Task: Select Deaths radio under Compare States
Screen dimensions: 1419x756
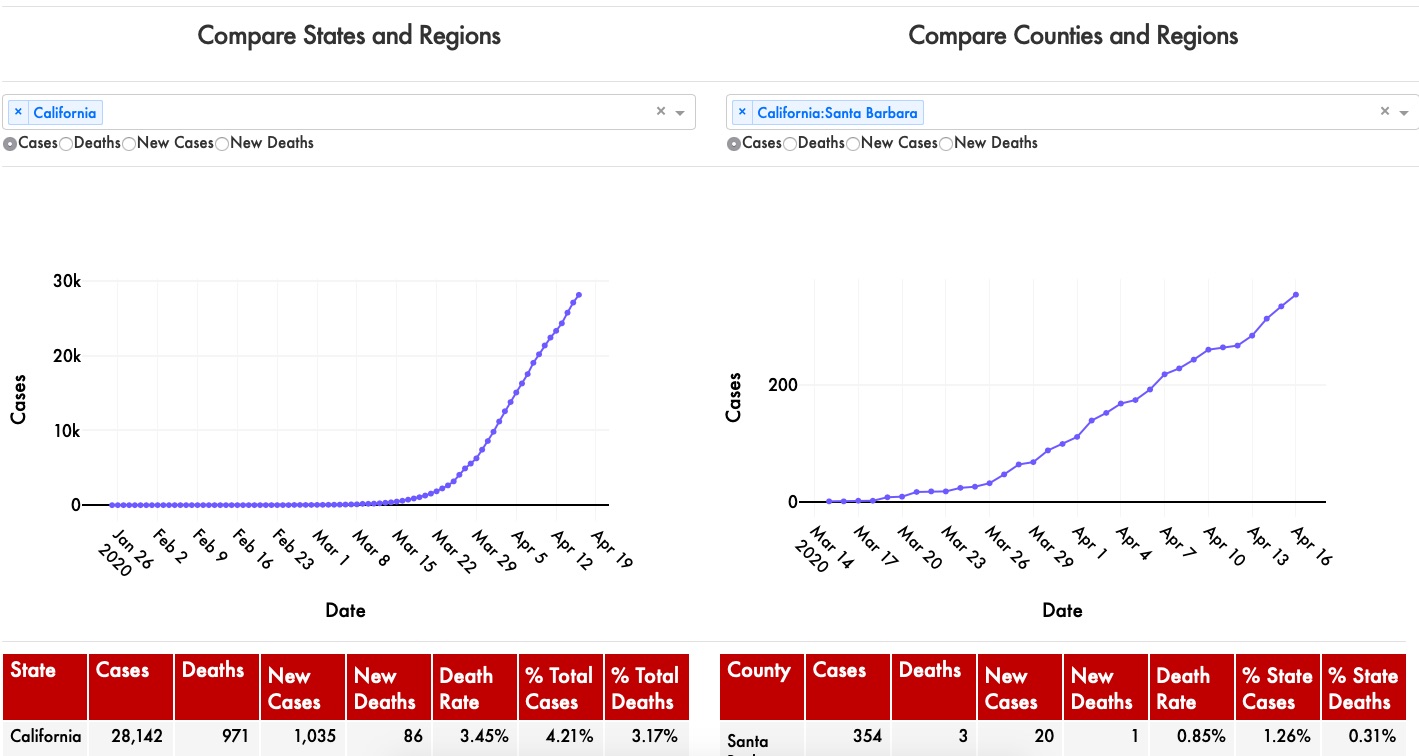Action: click(66, 143)
